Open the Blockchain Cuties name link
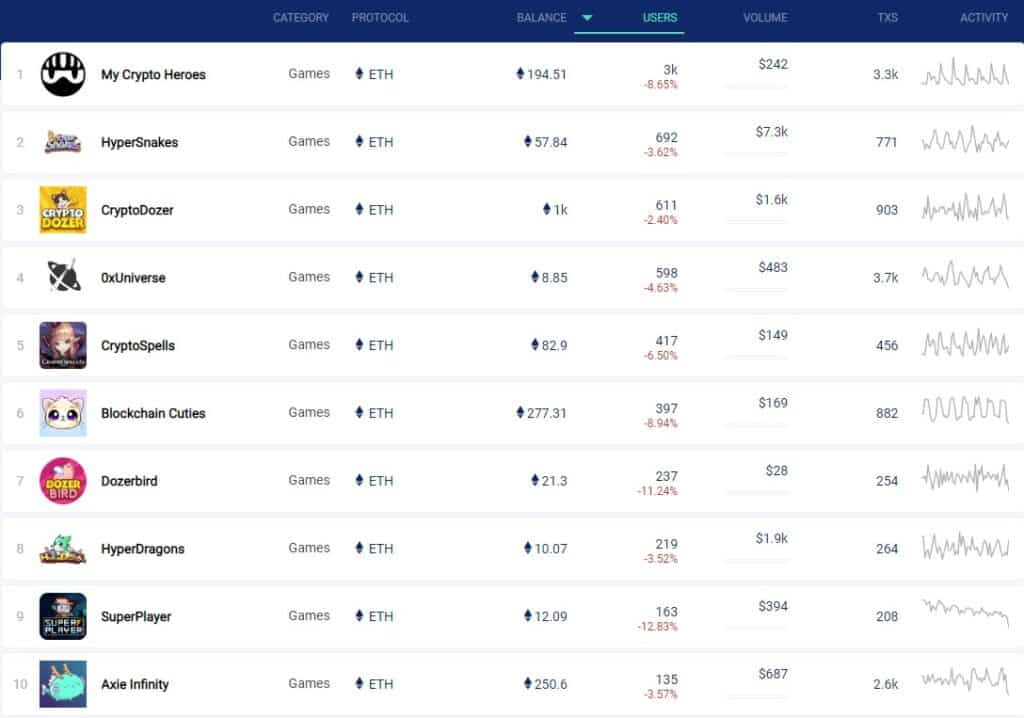 [x=153, y=413]
